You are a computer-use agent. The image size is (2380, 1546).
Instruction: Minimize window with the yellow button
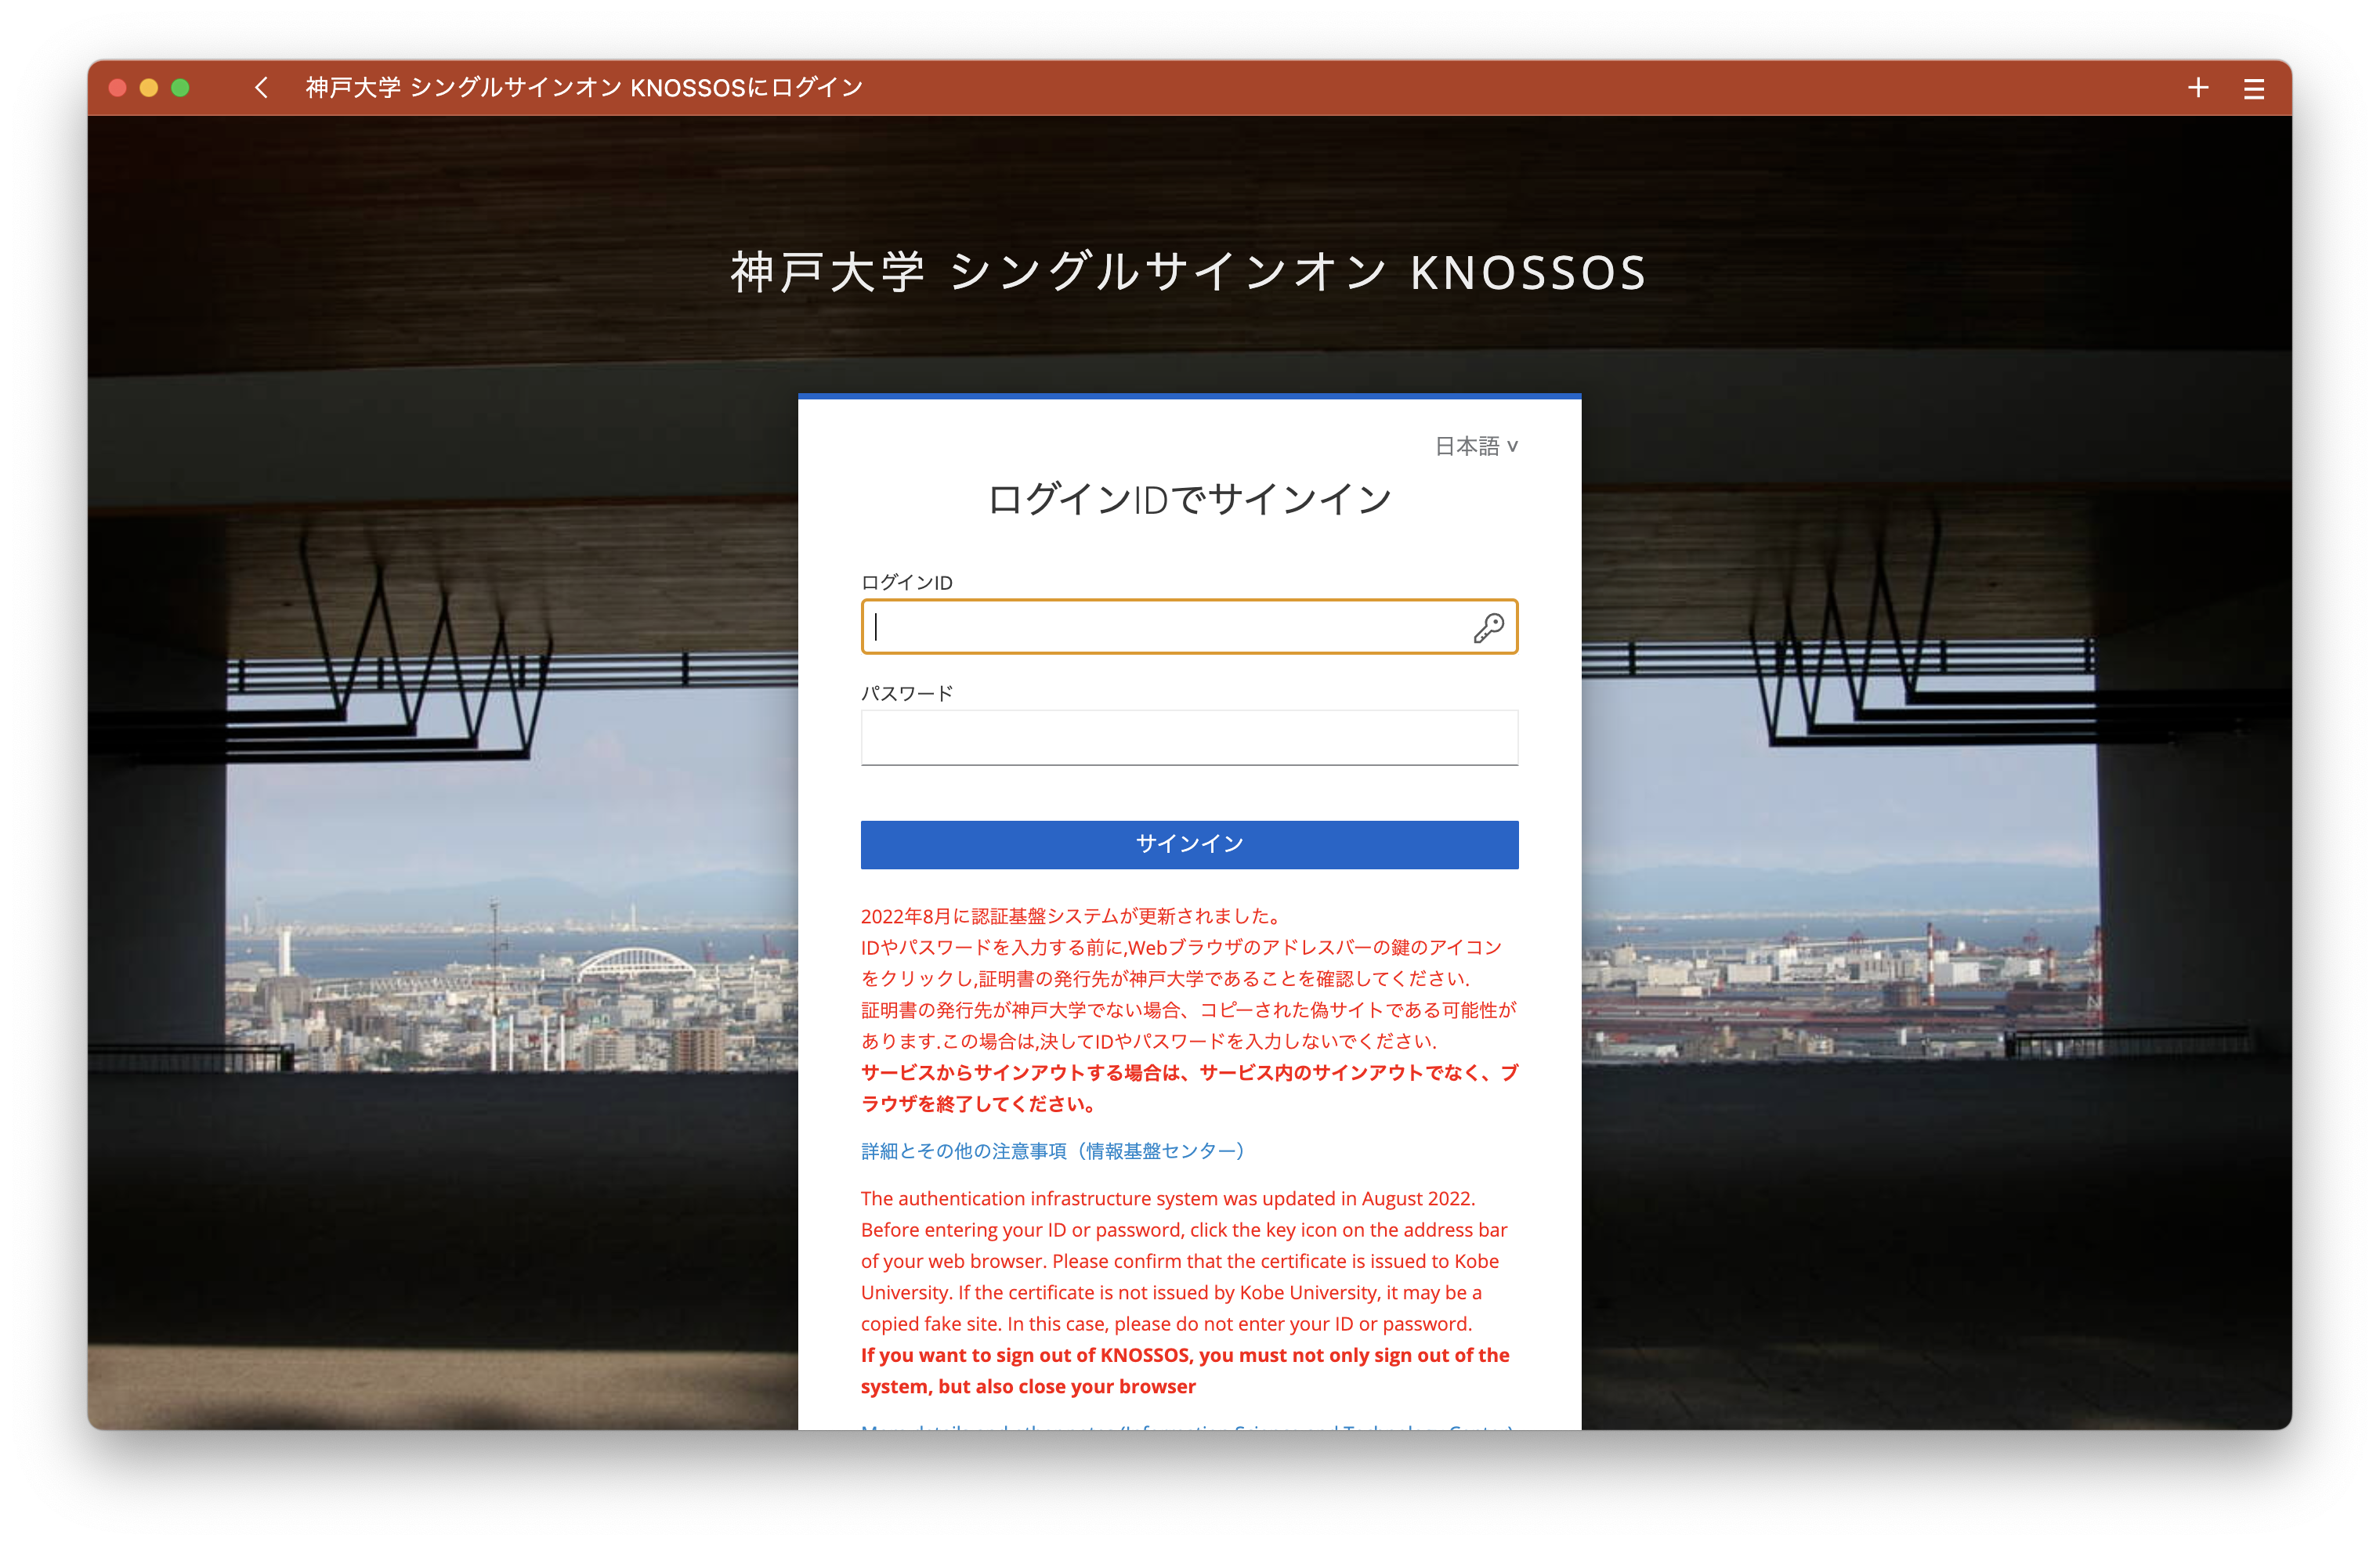(x=149, y=88)
